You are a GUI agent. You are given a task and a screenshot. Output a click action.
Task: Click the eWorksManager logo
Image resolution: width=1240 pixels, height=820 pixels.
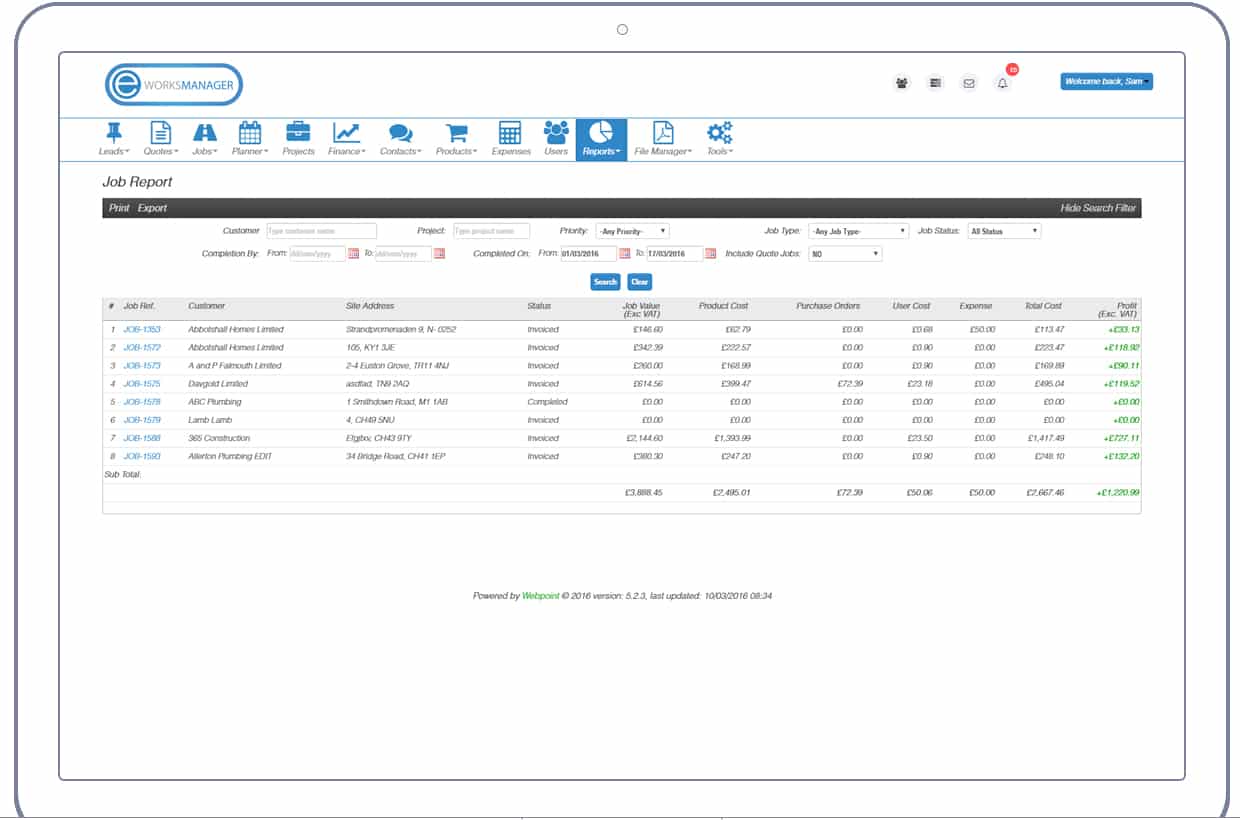(x=174, y=85)
